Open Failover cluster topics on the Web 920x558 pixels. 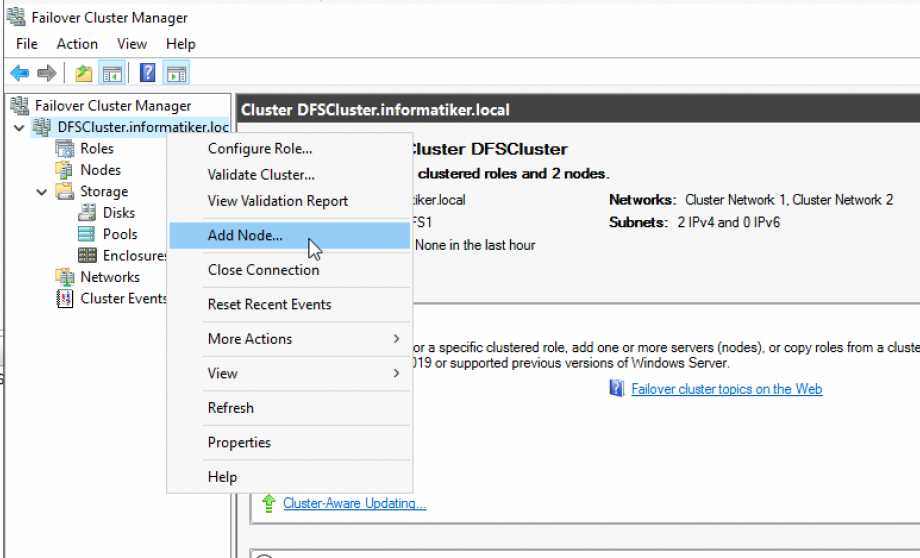[x=726, y=389]
